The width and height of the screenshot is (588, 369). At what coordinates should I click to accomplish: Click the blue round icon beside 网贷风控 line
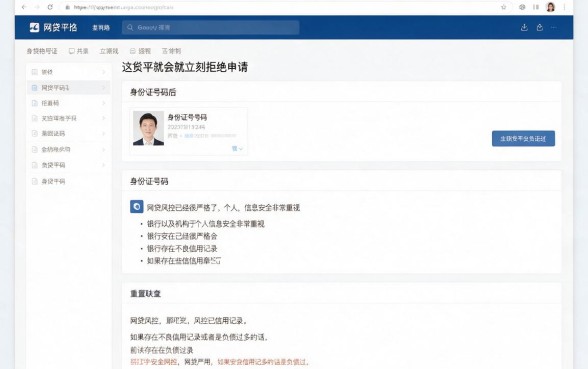point(136,207)
